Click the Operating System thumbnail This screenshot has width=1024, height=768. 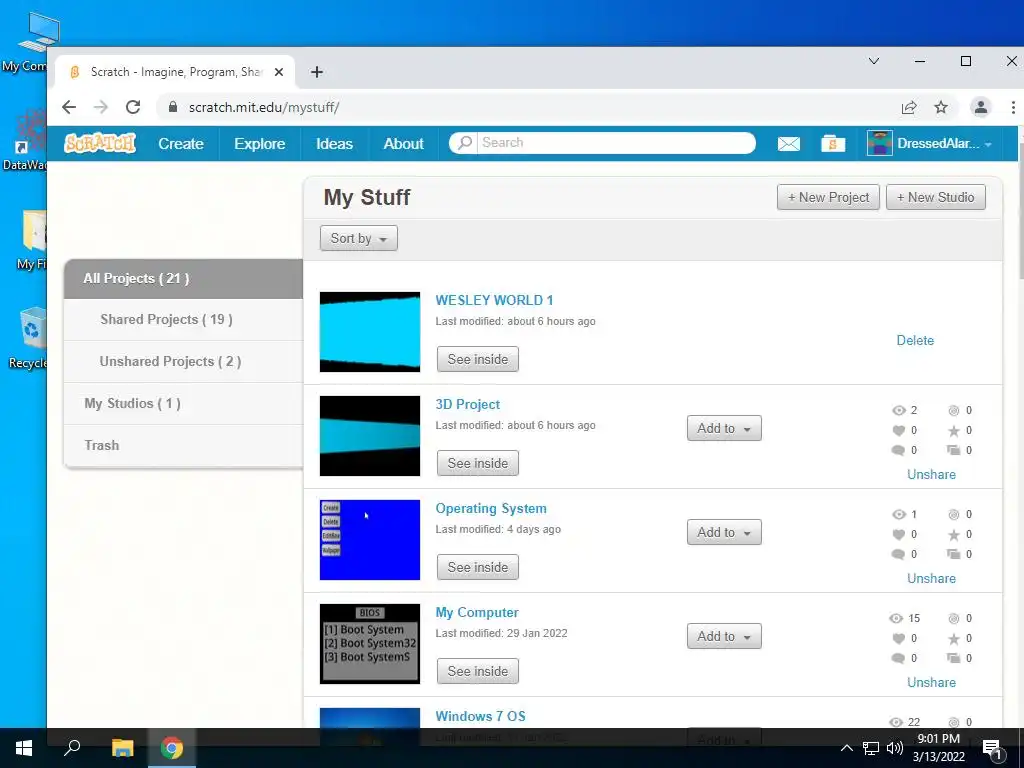[x=370, y=539]
